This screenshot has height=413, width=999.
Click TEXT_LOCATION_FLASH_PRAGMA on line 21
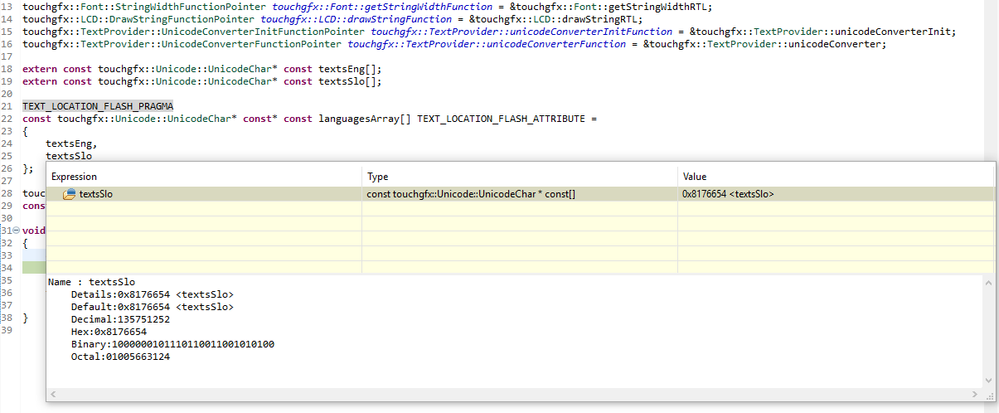(98, 106)
